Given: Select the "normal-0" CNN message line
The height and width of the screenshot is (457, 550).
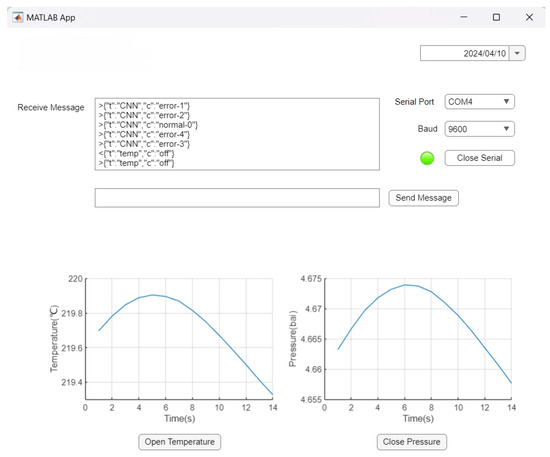Looking at the screenshot, I should click(148, 125).
